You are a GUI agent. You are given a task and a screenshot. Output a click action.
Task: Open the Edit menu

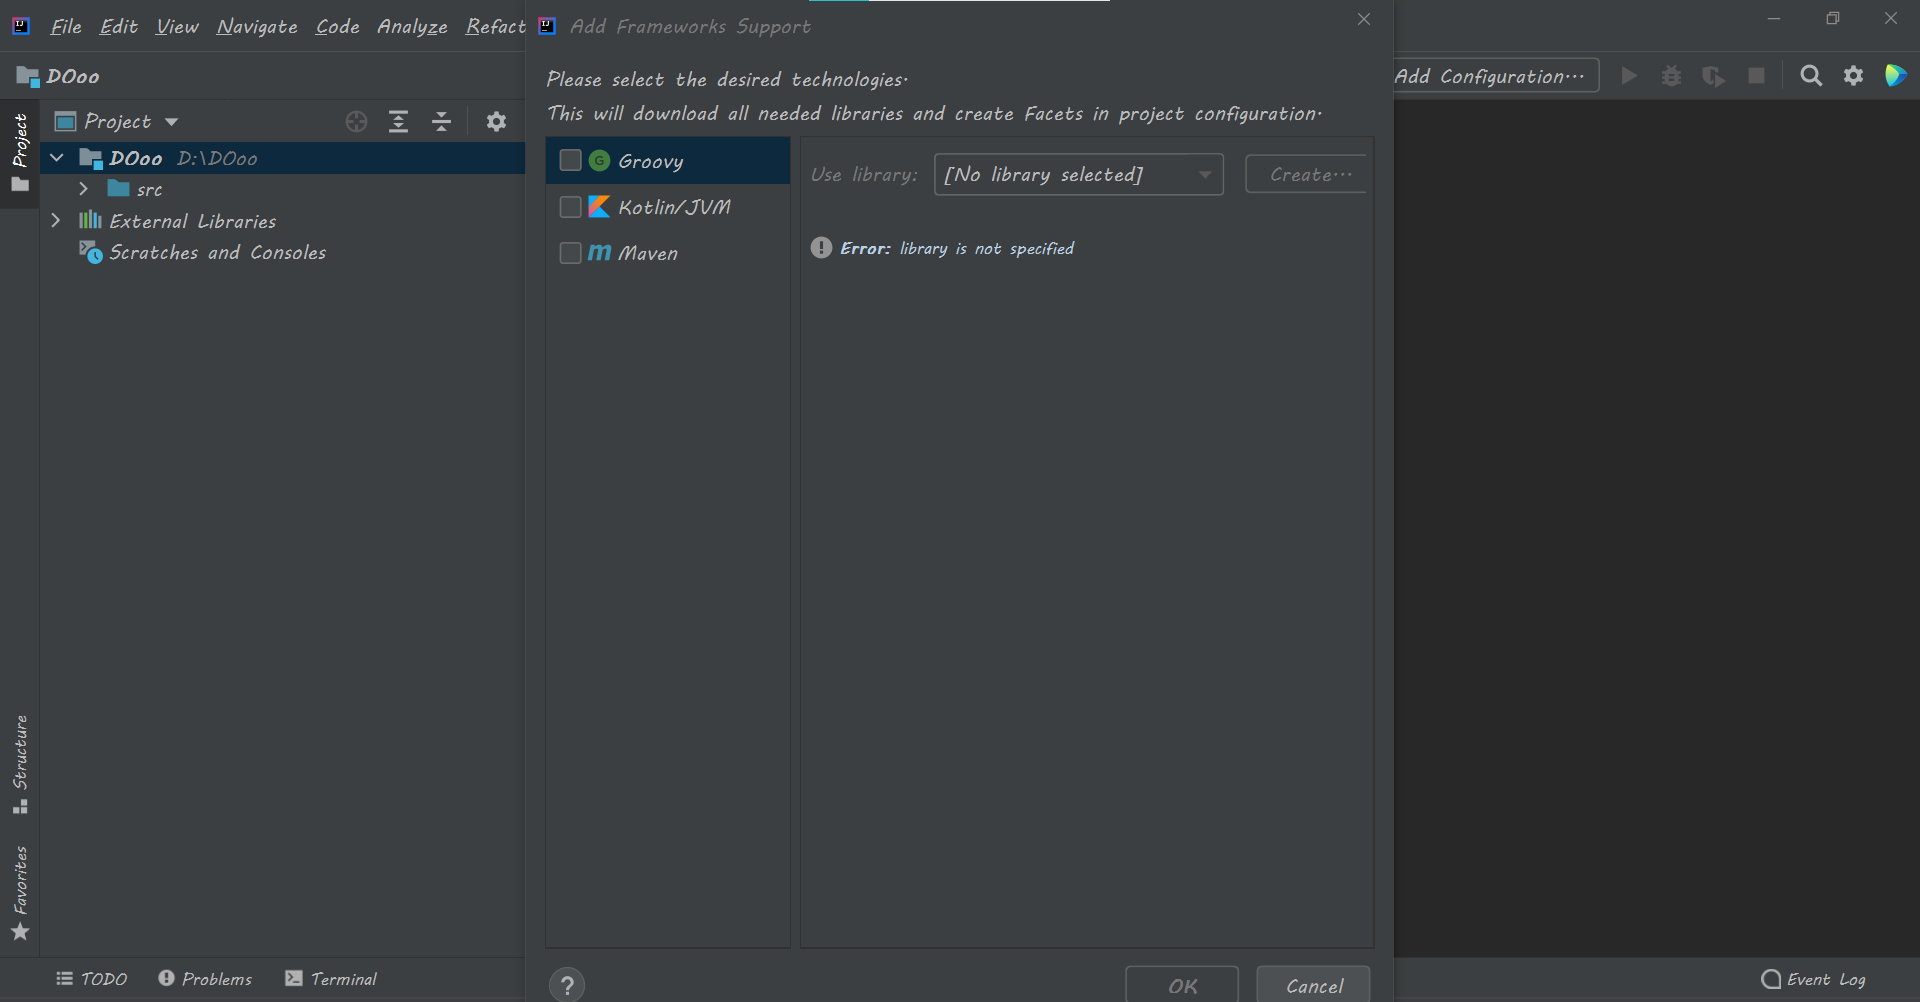(118, 26)
